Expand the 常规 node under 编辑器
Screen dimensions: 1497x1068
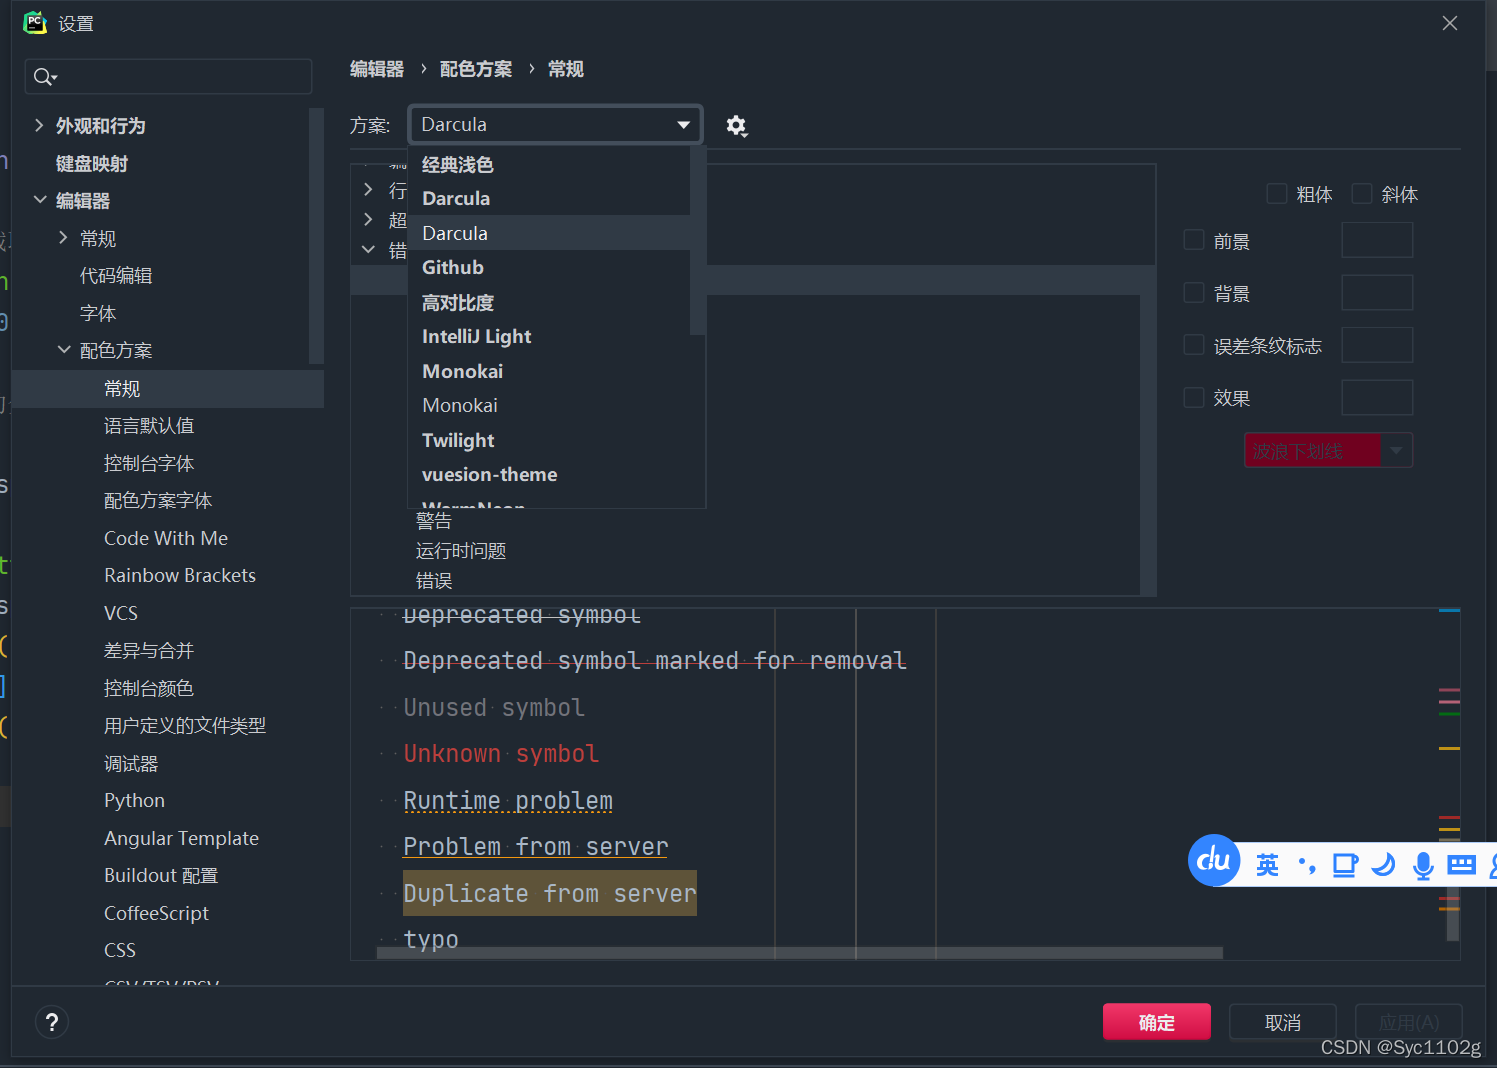point(63,238)
